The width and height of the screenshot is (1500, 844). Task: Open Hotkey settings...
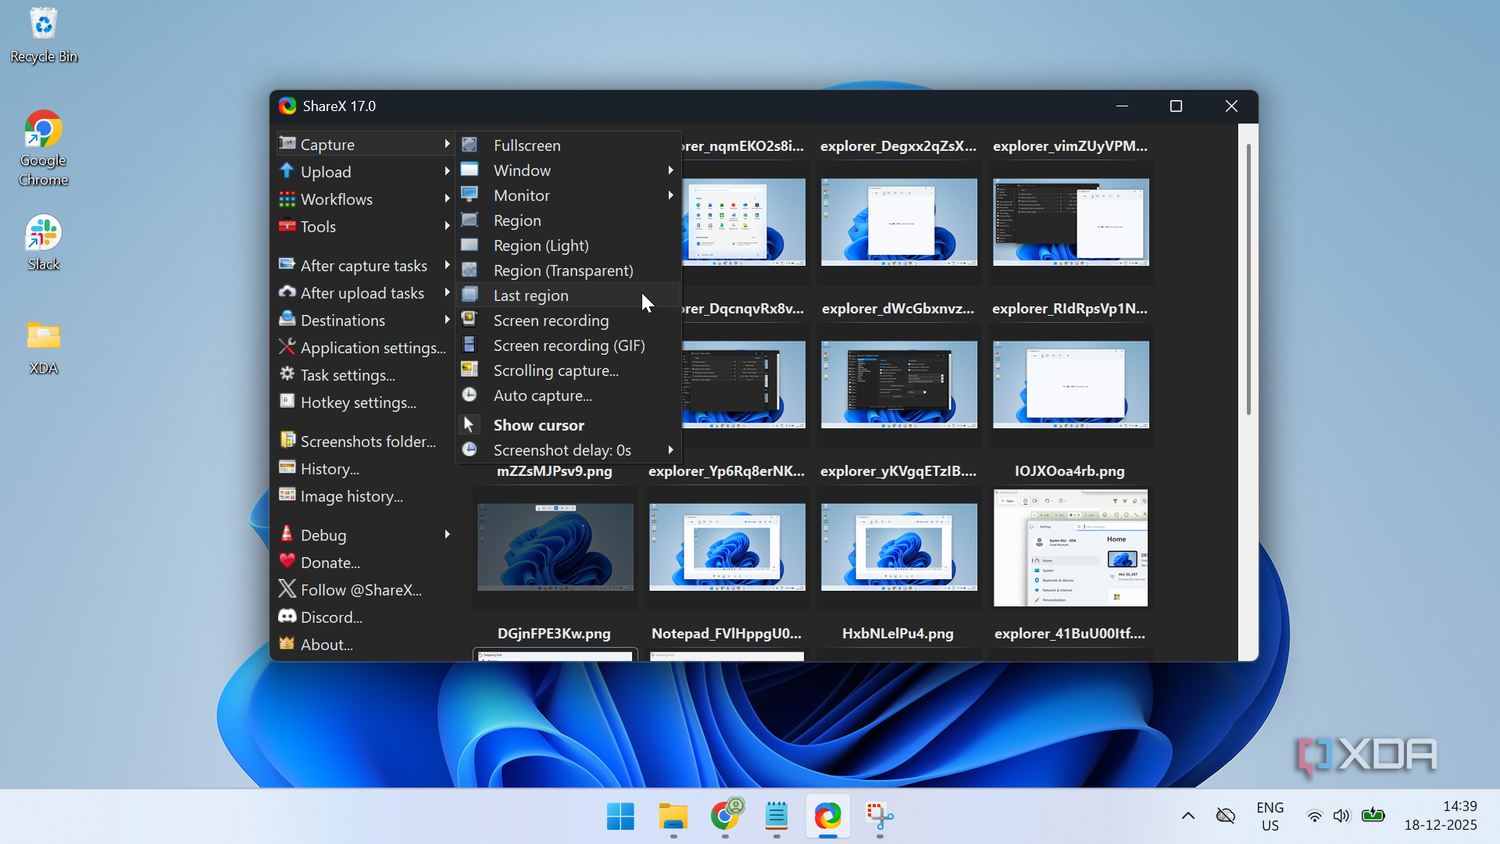[x=364, y=402]
